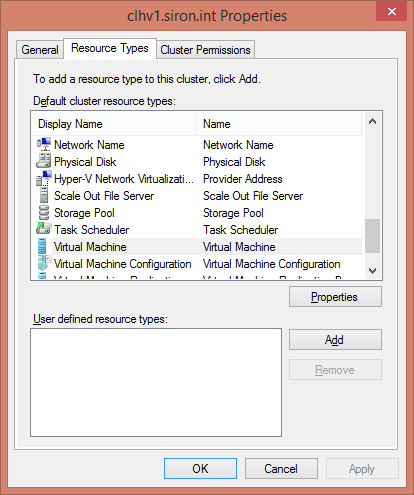Click the Remove button
This screenshot has height=495, width=414.
coord(335,370)
